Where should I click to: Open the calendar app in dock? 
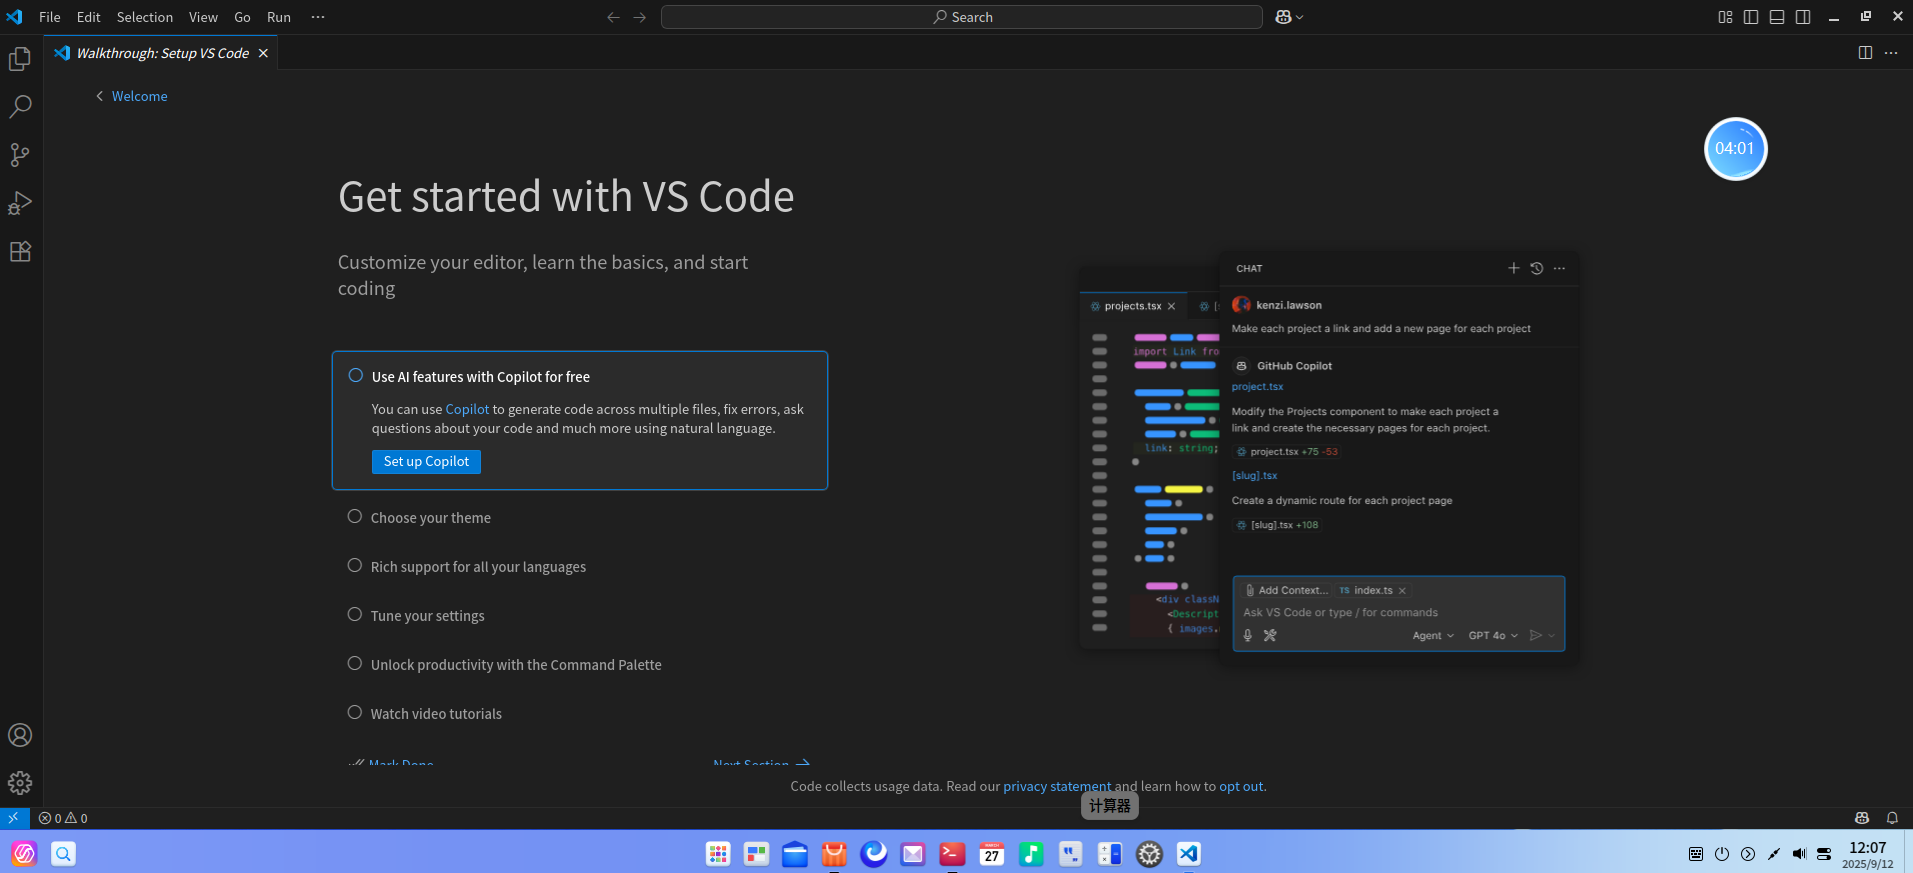(992, 853)
